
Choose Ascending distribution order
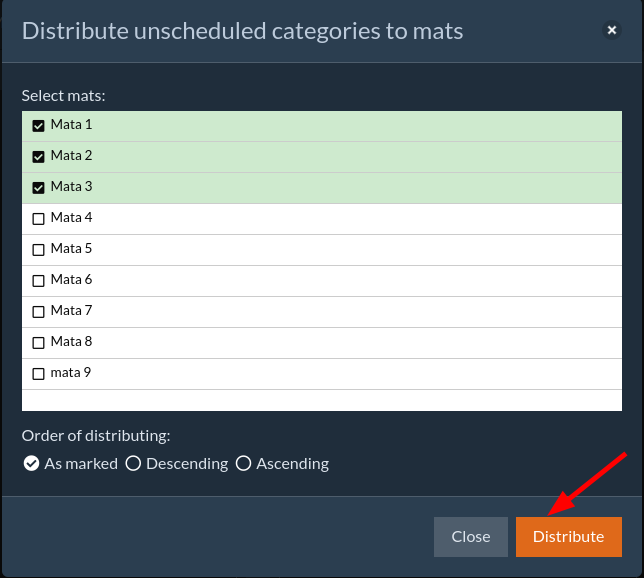click(x=243, y=464)
